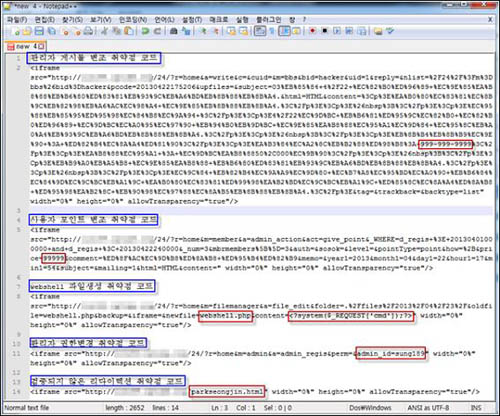Open the 파일(F) menu
This screenshot has height=416, width=500.
pyautogui.click(x=17, y=20)
